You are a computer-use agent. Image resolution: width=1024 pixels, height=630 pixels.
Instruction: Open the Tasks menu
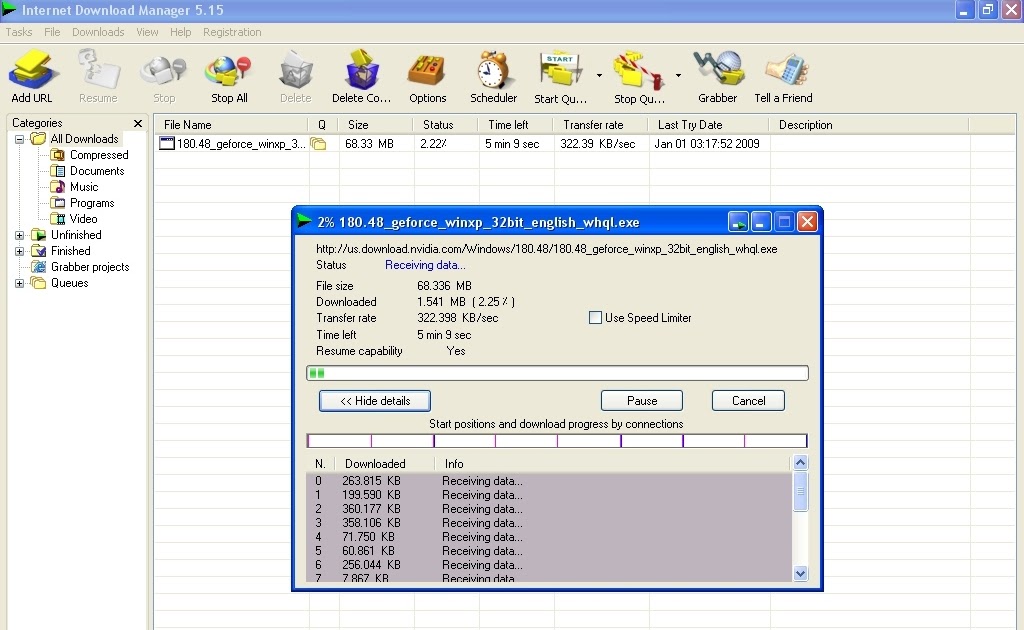pos(19,32)
